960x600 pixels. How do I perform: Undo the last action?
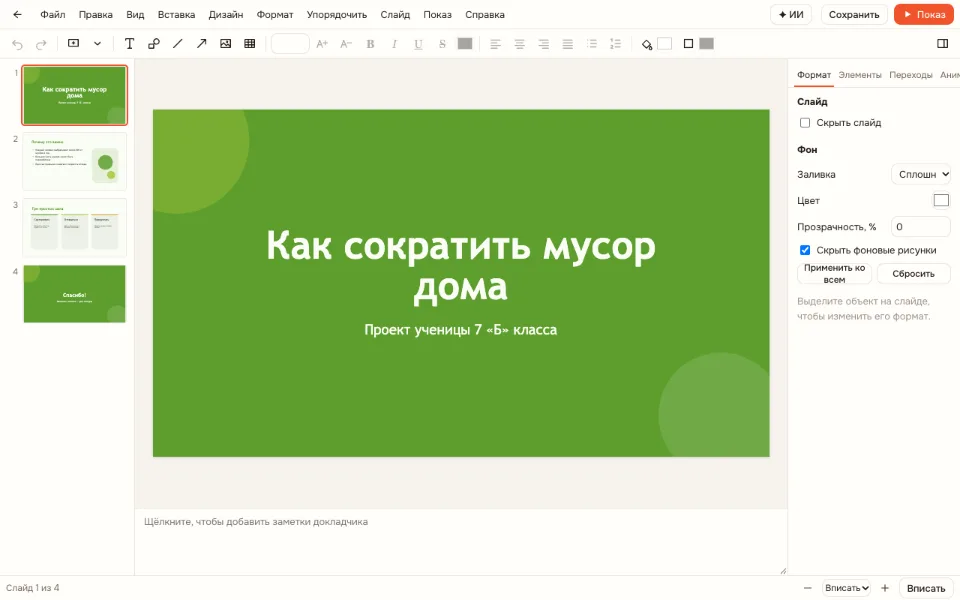[x=17, y=44]
